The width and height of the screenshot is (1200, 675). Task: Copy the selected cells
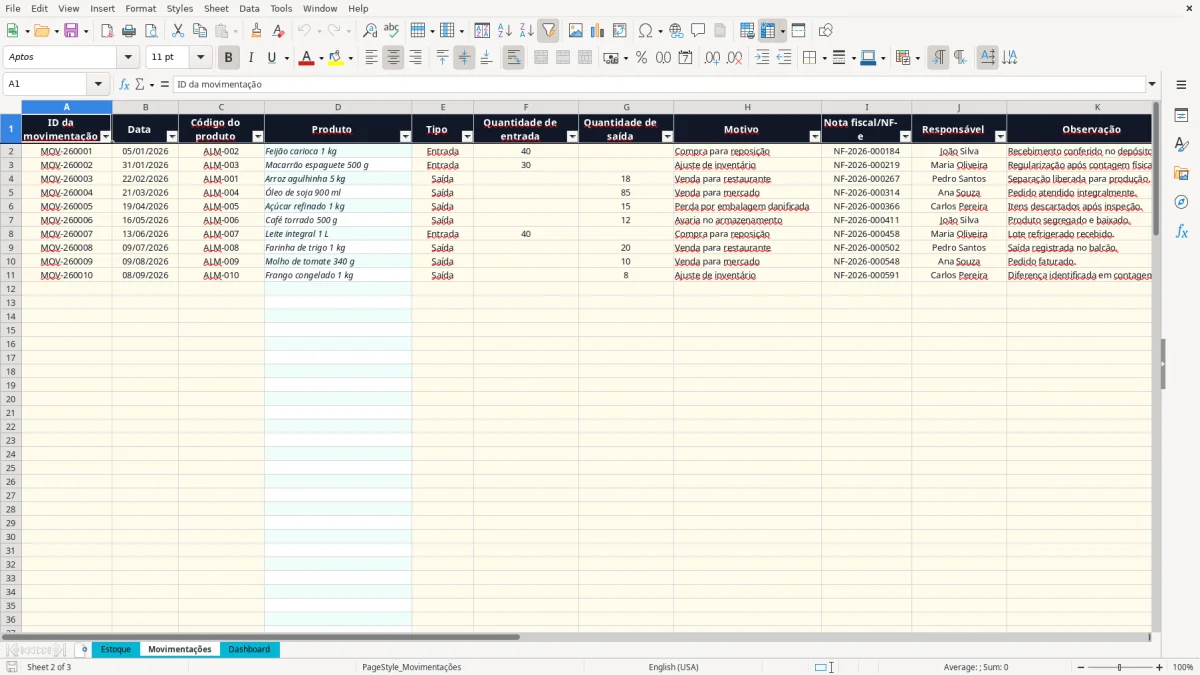(x=199, y=31)
